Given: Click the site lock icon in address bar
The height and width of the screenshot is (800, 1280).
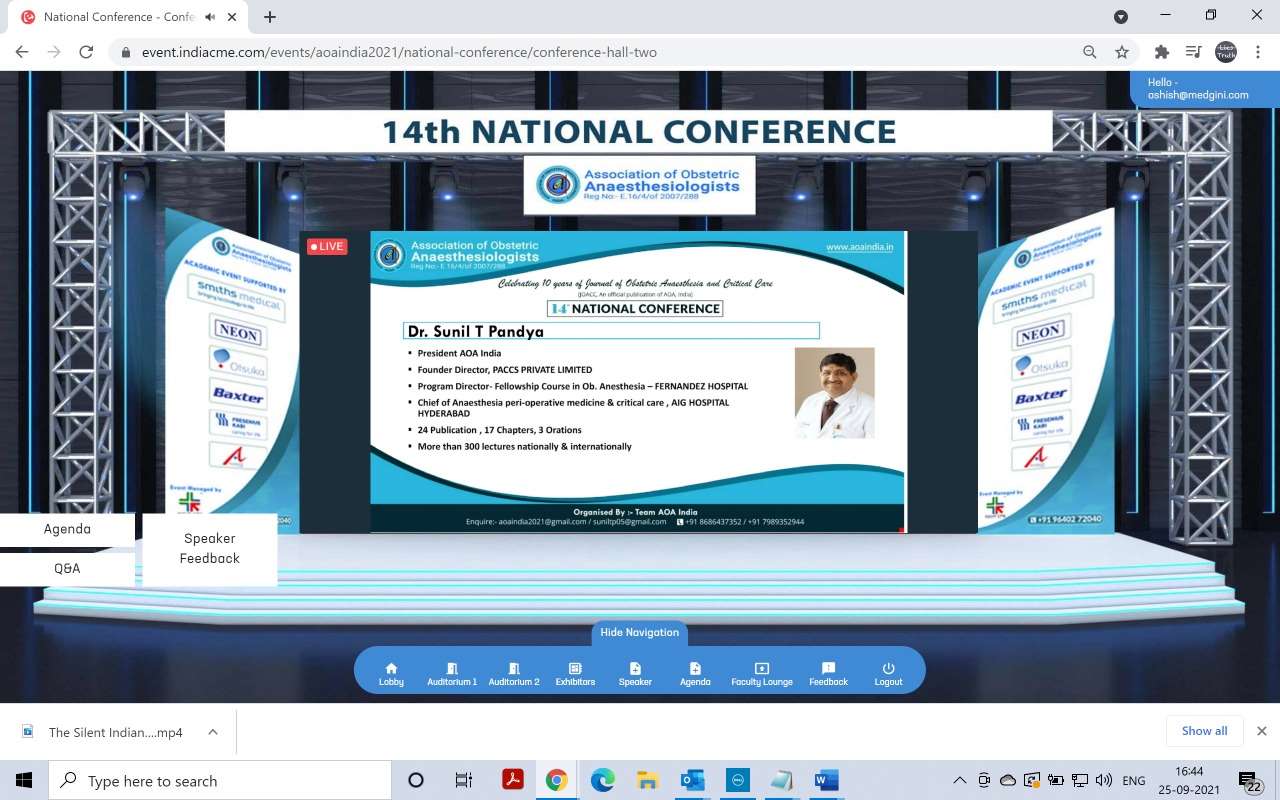Looking at the screenshot, I should click(x=126, y=52).
